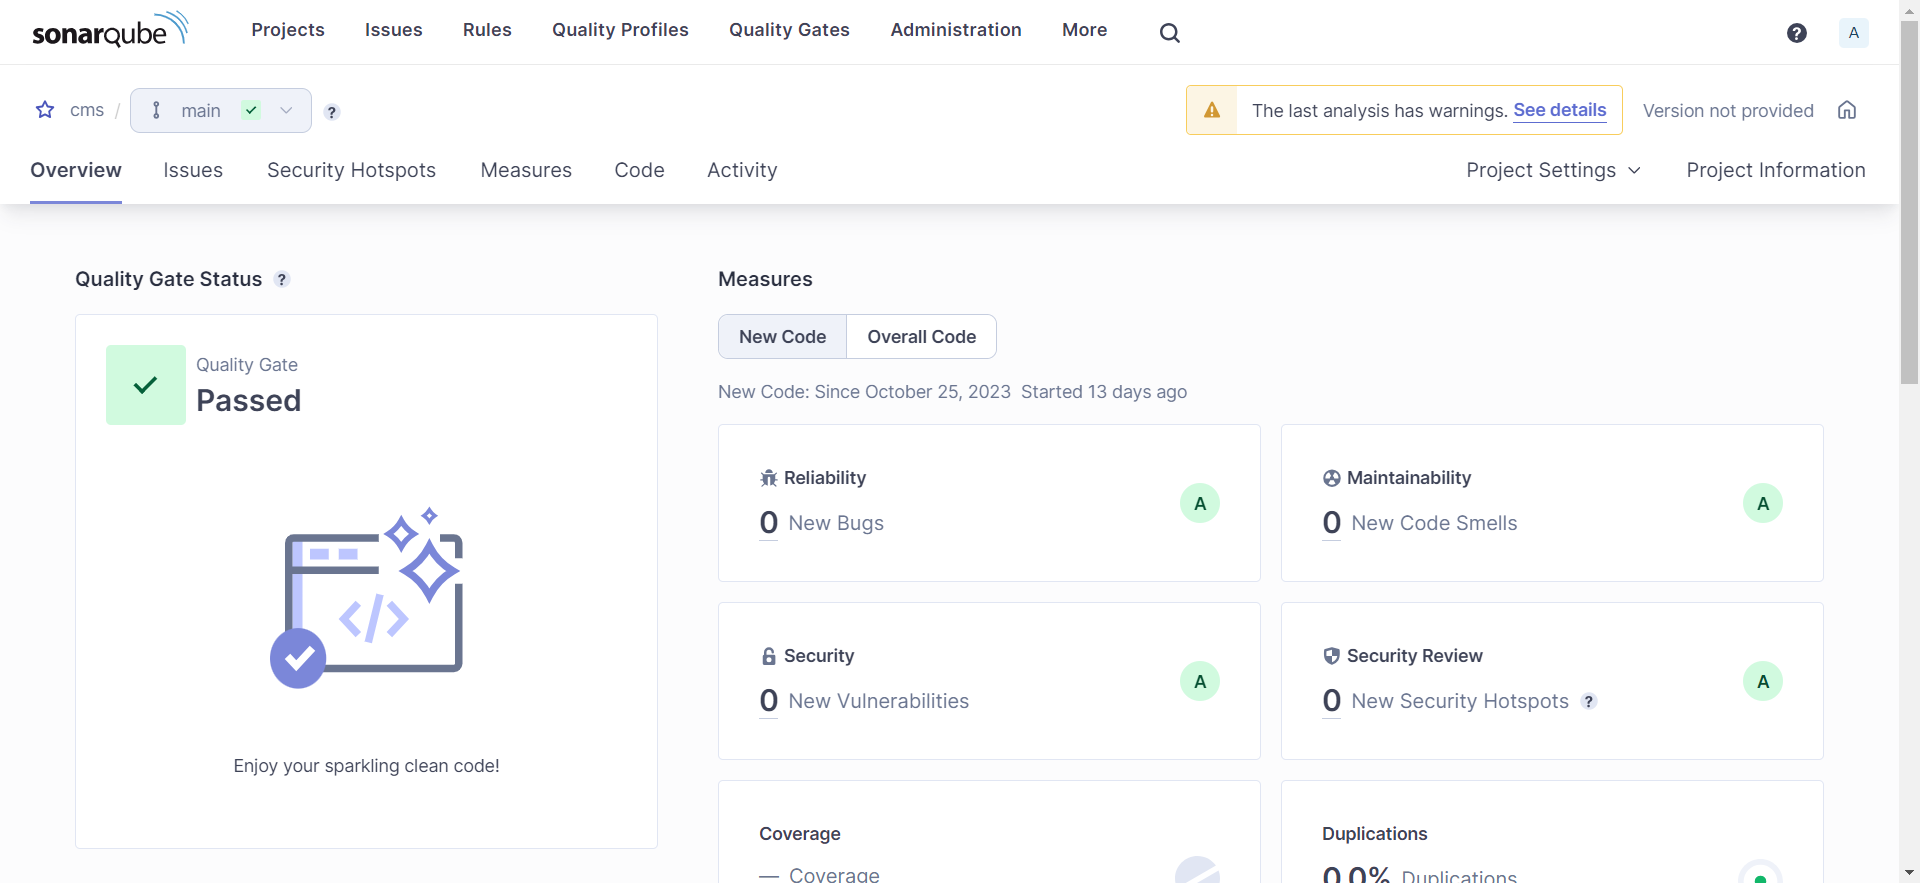Screen dimensions: 1920x883
Task: Click the 'Version not provided' text
Action: 1728,111
